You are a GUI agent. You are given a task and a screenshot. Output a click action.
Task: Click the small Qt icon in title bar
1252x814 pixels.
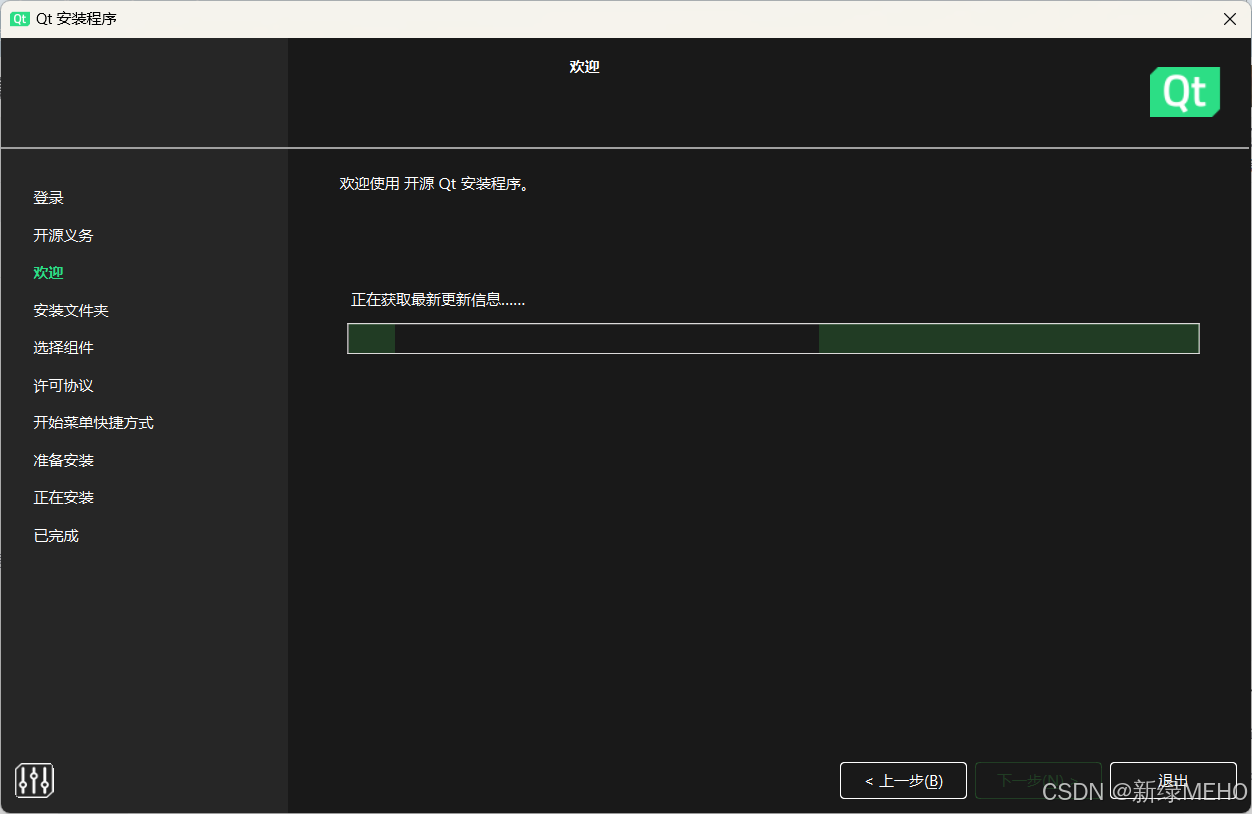(20, 19)
